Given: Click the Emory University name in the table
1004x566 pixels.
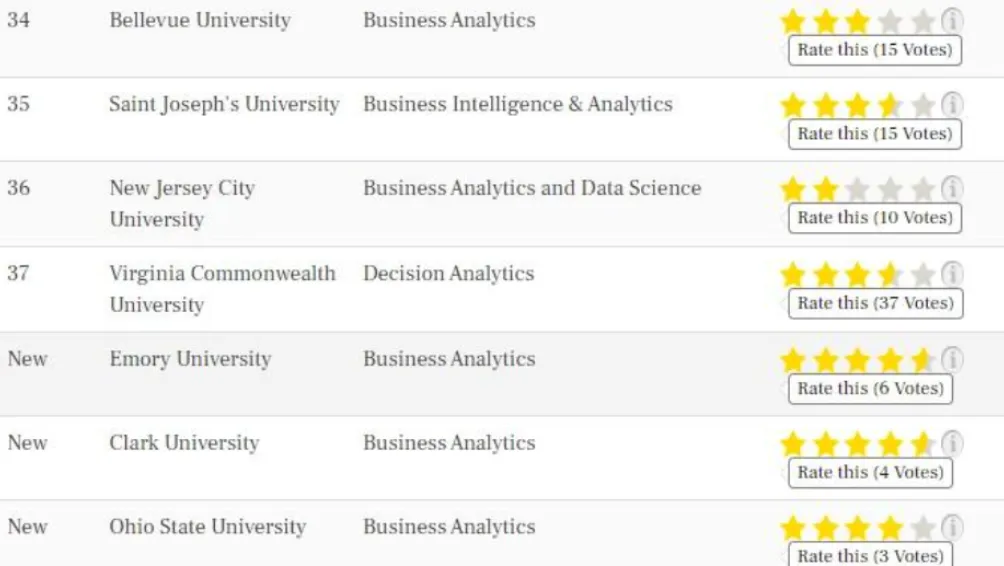Looking at the screenshot, I should (190, 359).
